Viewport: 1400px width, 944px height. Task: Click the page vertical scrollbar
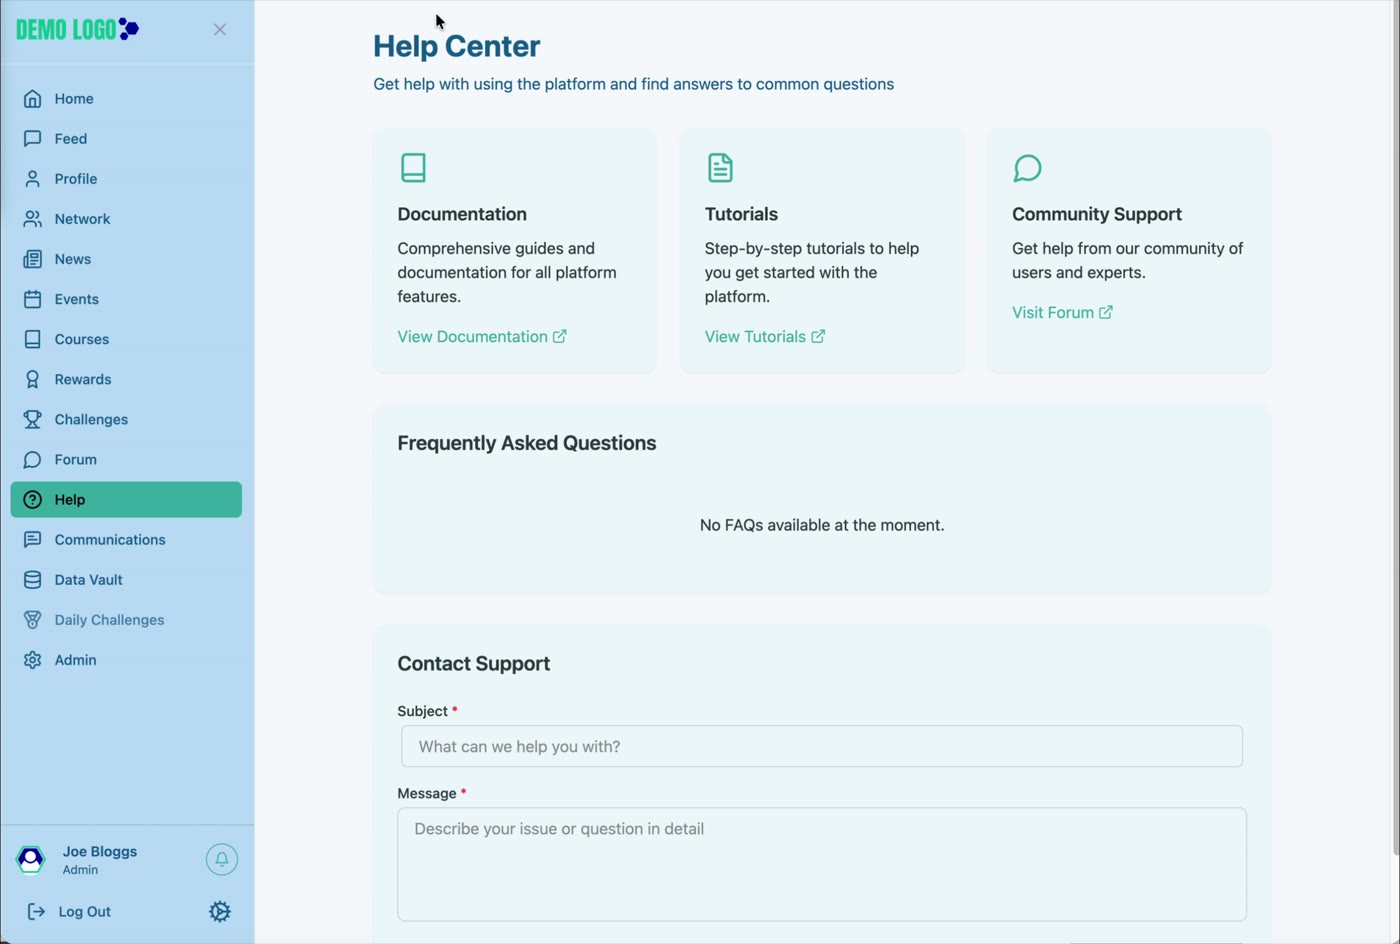tap(1395, 430)
